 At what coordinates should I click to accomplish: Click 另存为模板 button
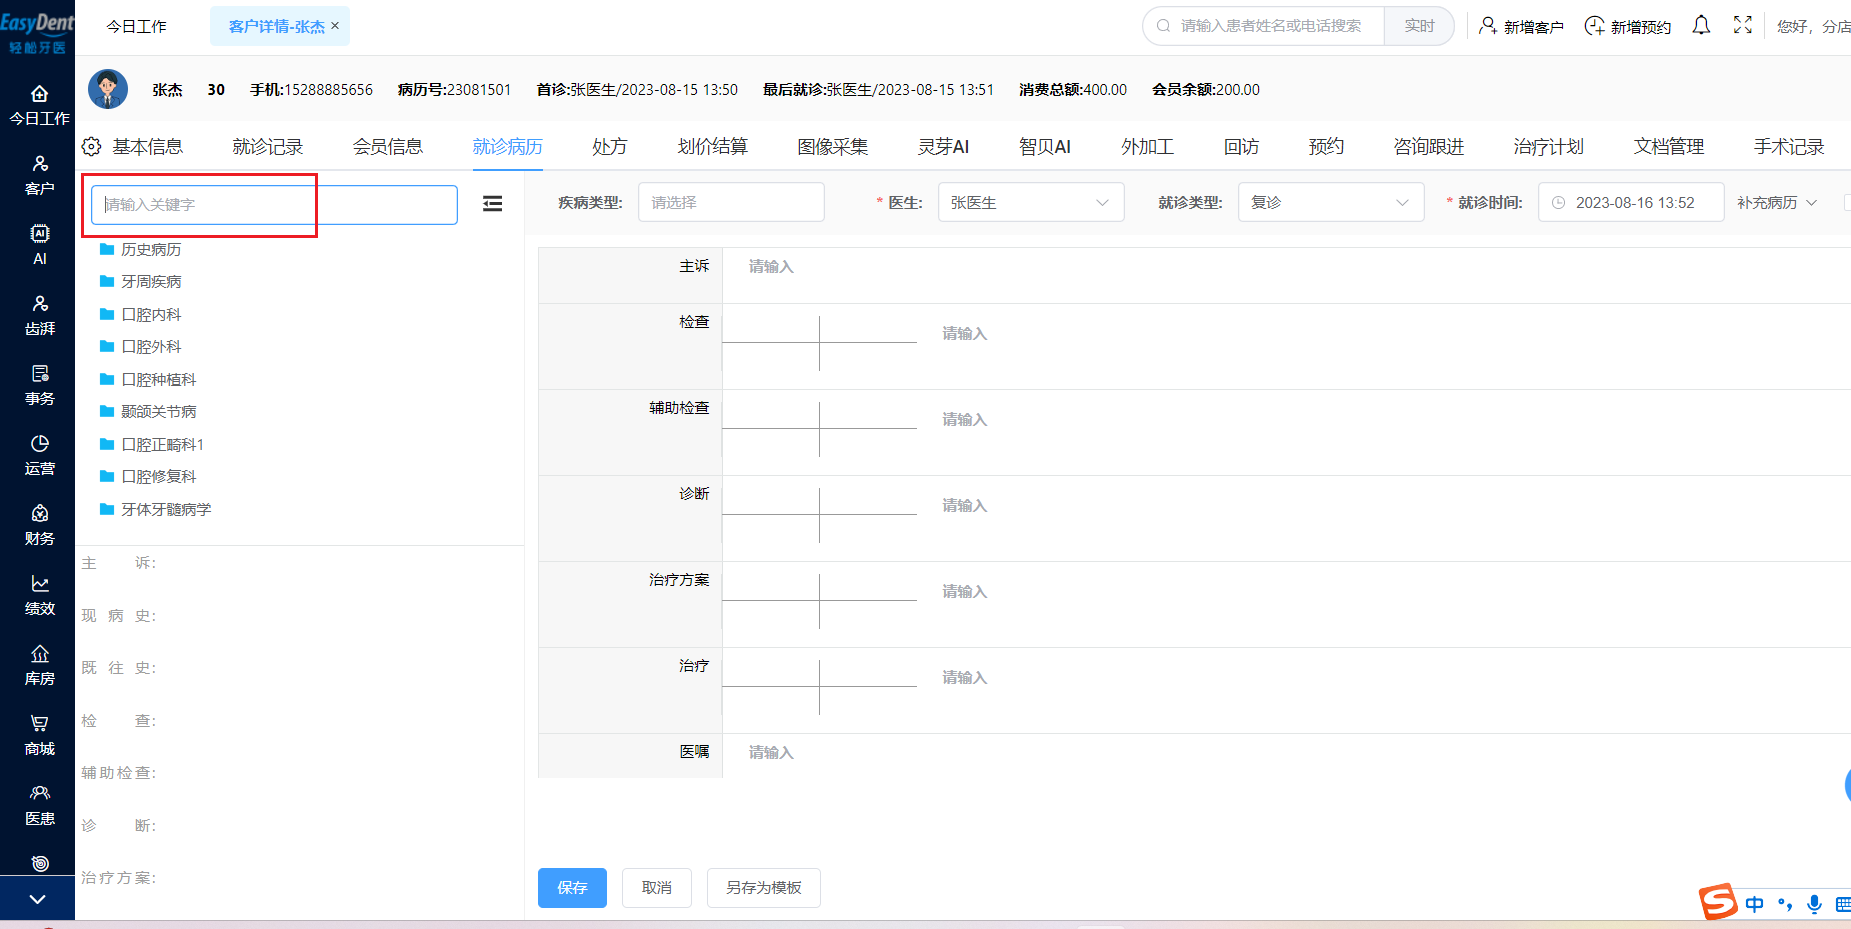[764, 888]
